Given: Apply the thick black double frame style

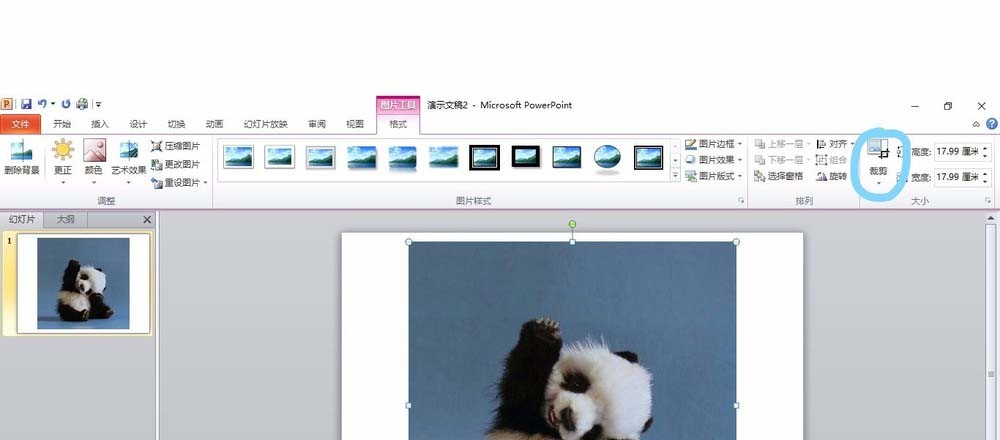Looking at the screenshot, I should coord(484,157).
